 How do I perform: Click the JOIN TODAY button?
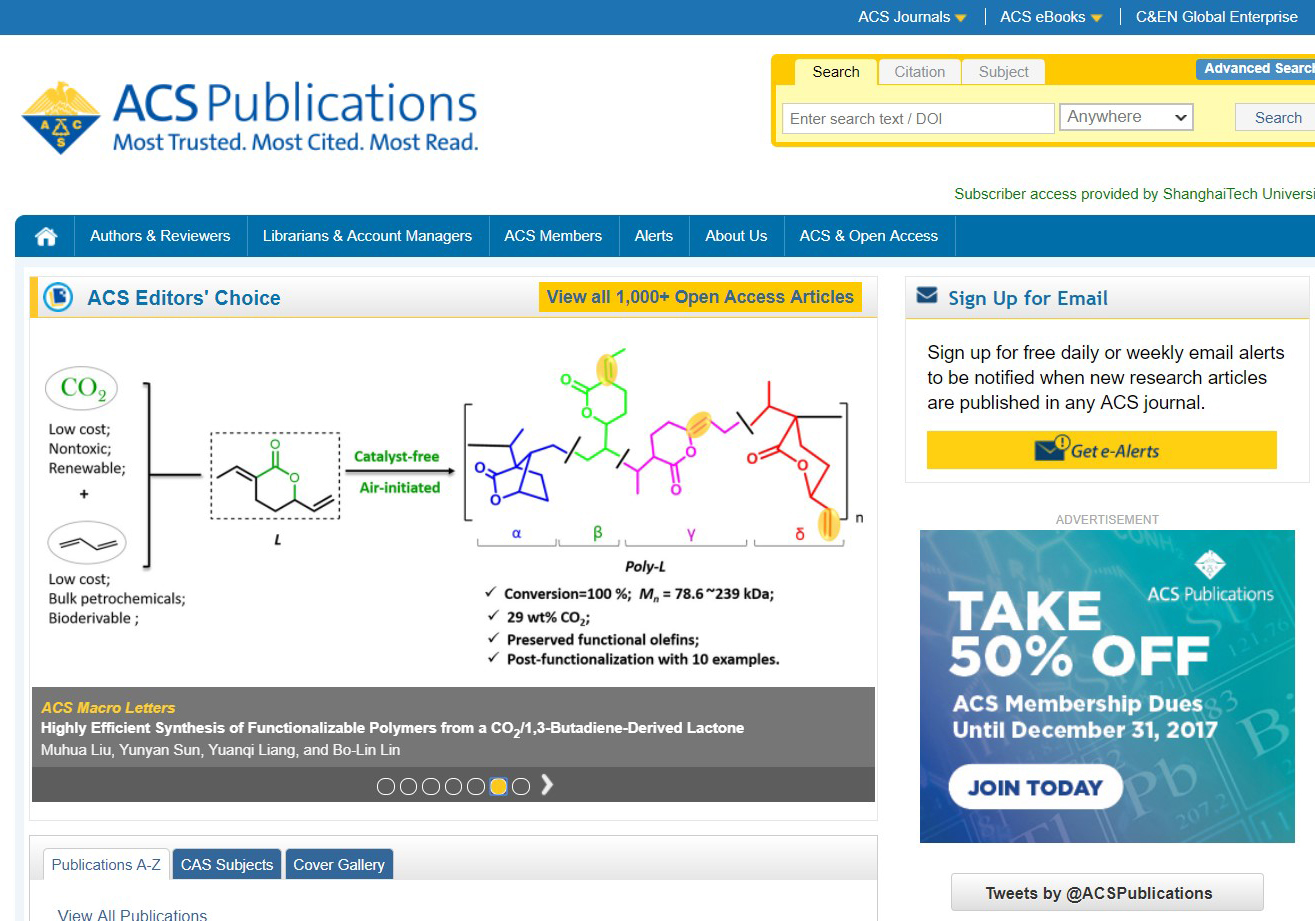click(1034, 787)
